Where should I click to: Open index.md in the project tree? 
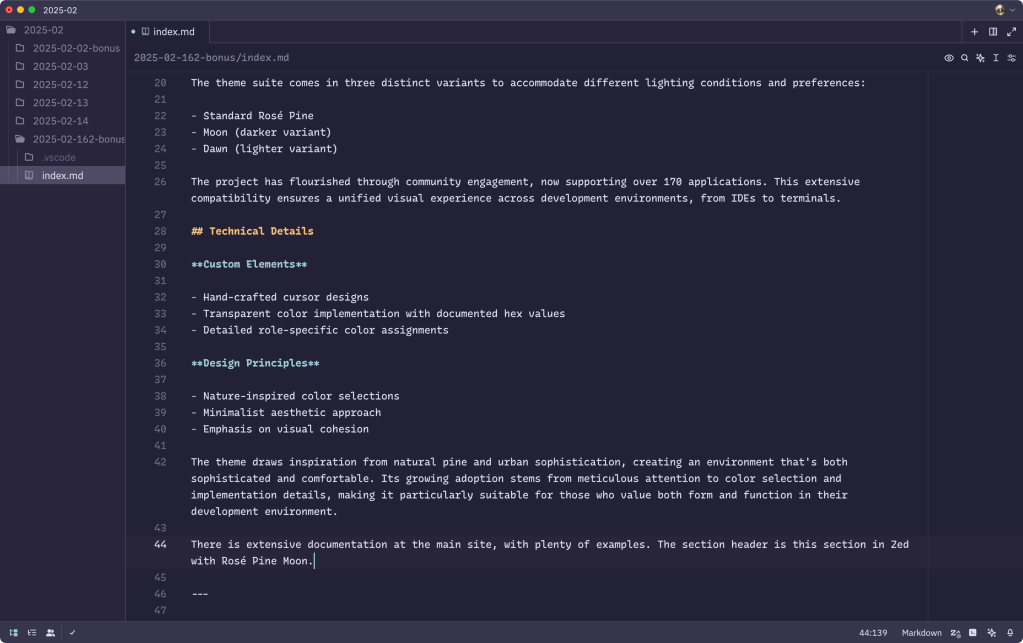[62, 175]
